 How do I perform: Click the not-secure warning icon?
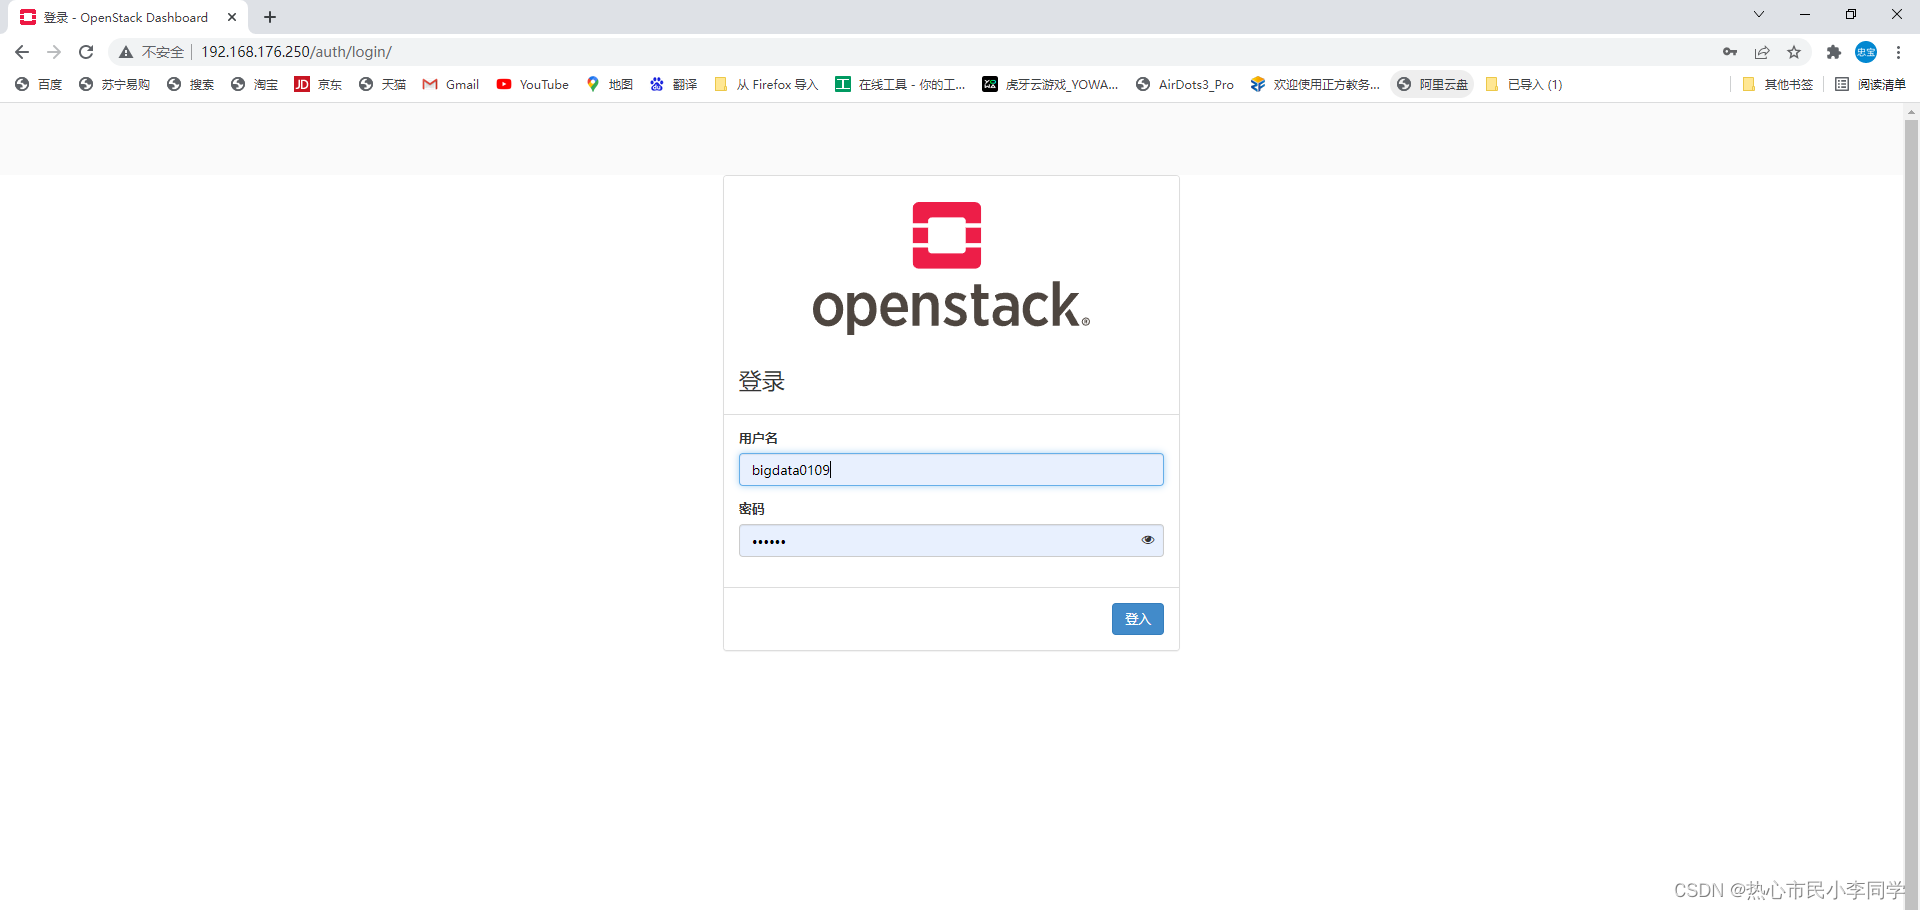[126, 52]
